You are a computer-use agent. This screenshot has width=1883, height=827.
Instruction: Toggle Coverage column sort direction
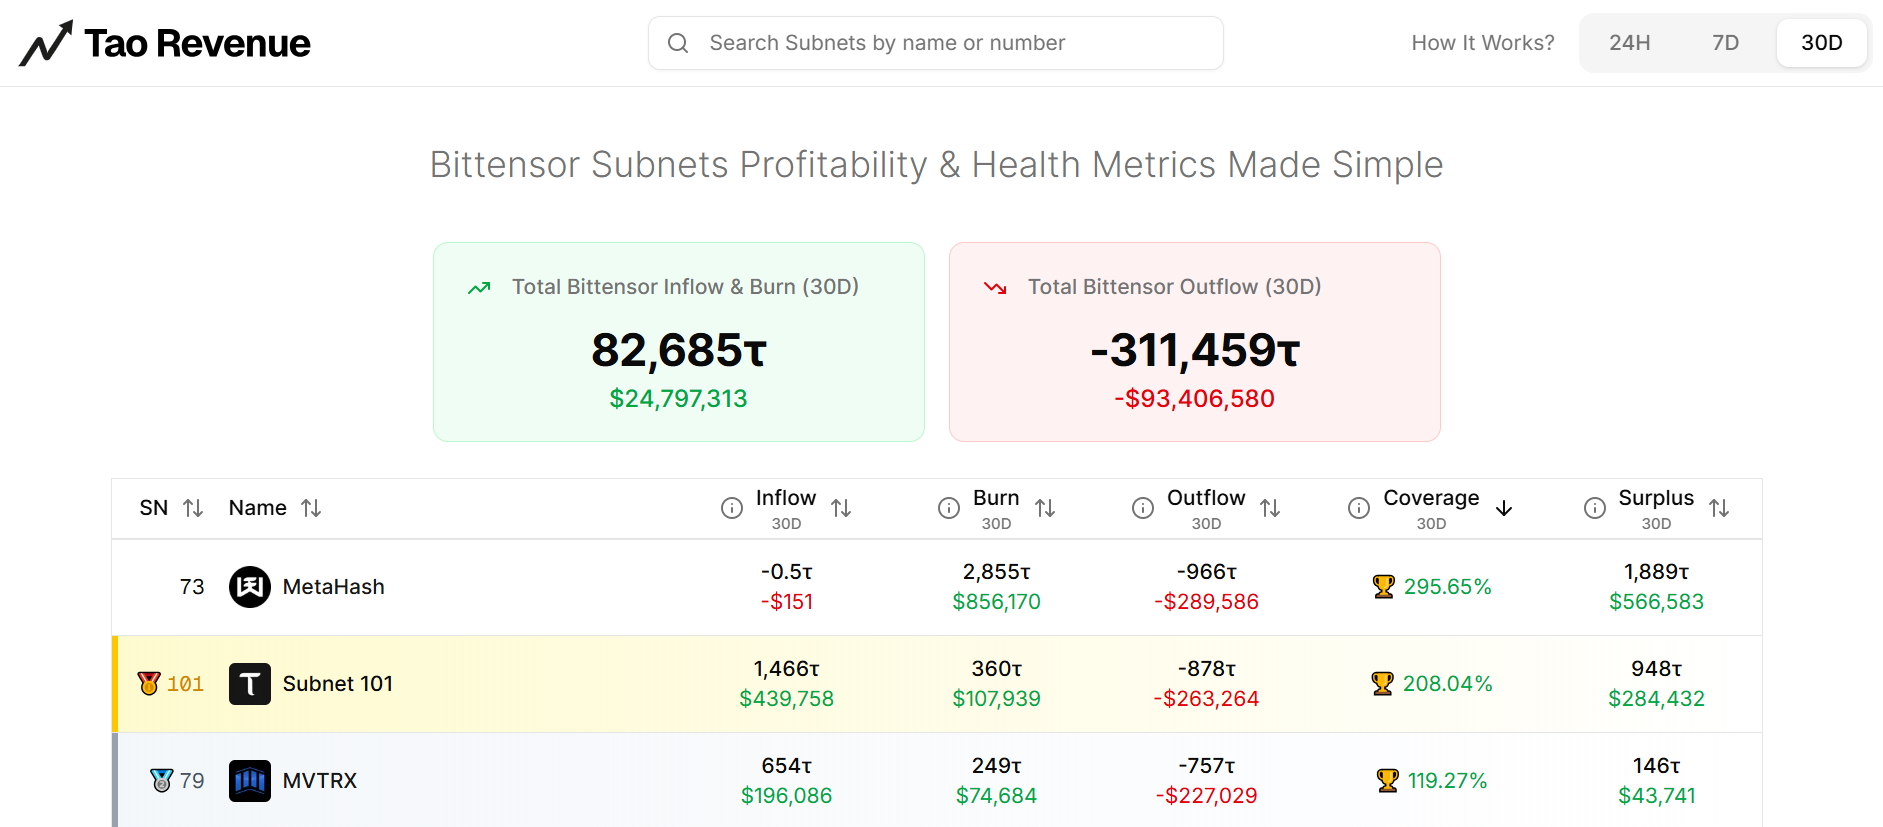coord(1504,508)
